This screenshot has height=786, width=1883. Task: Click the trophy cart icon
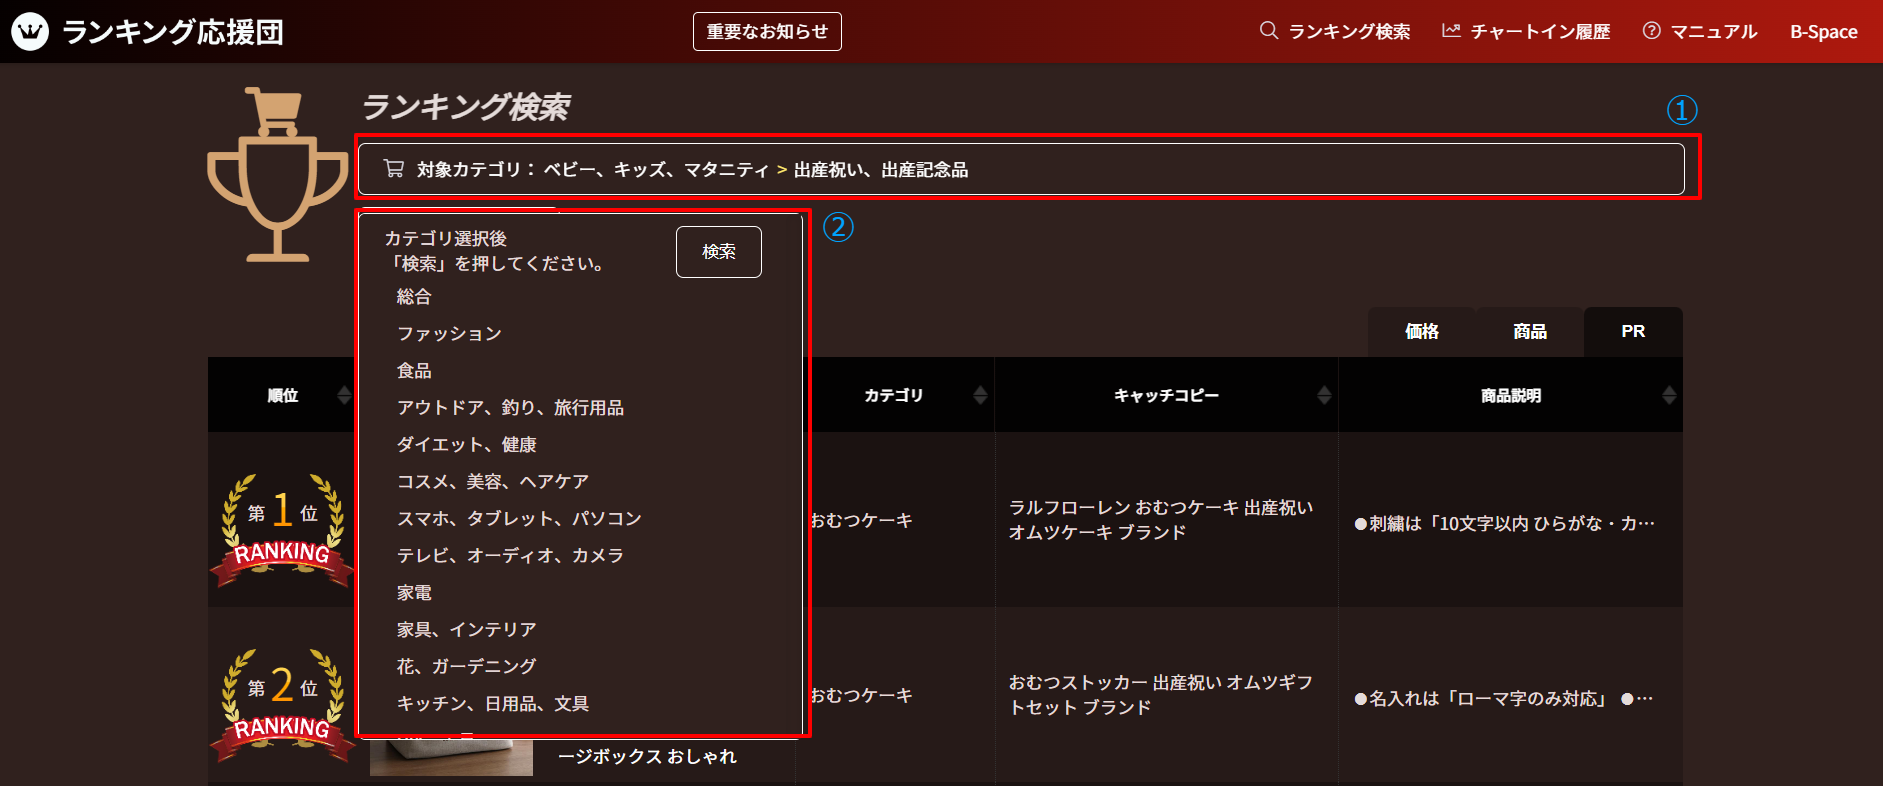(x=277, y=175)
